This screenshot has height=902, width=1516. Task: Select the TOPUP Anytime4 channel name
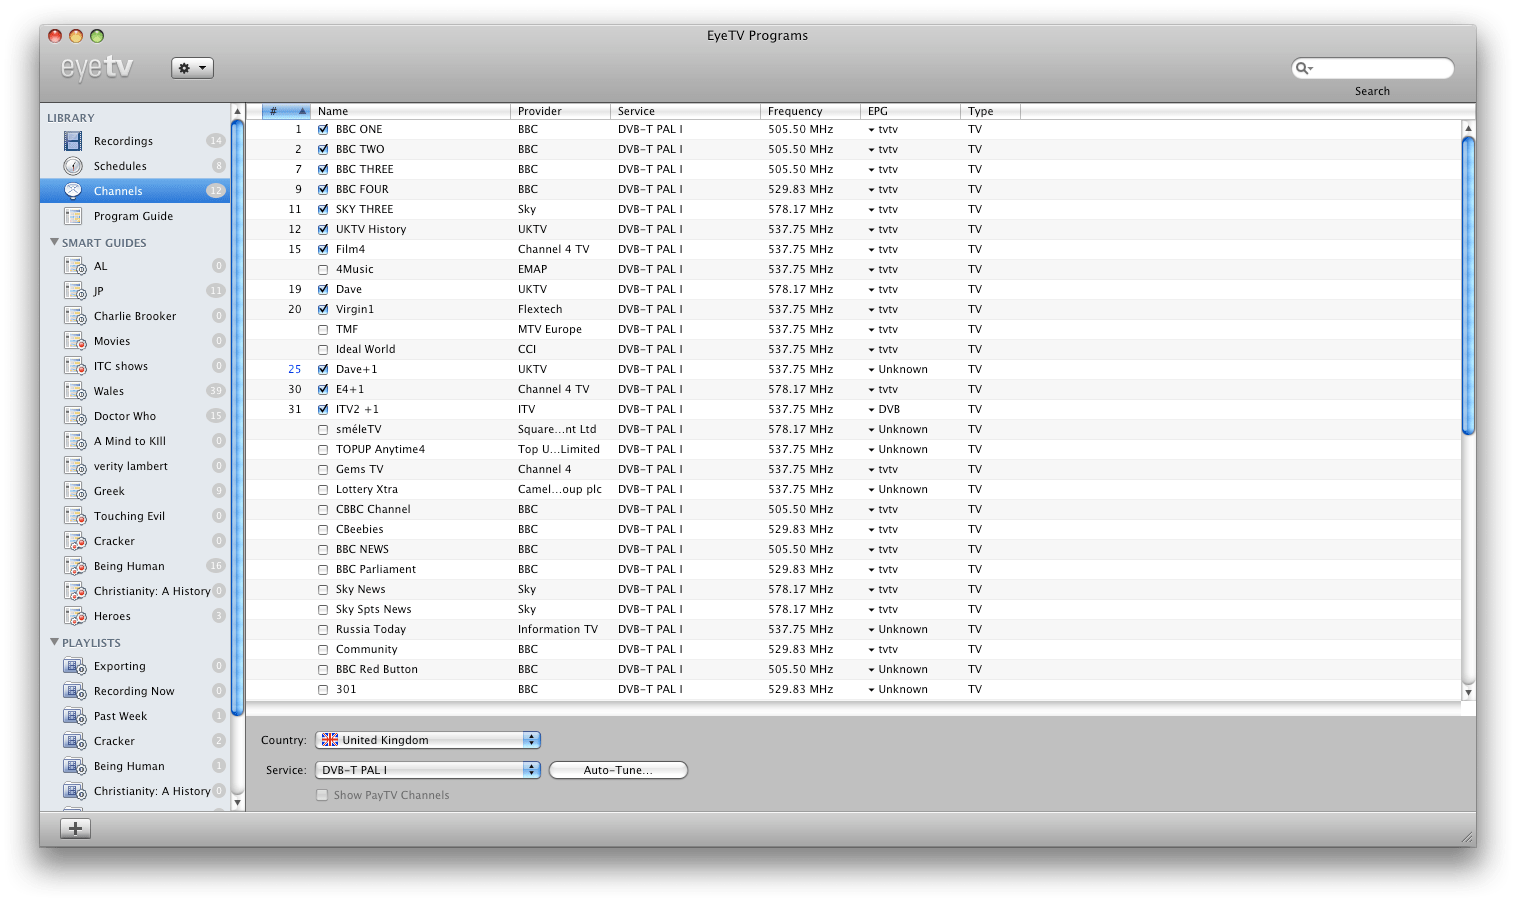pyautogui.click(x=380, y=449)
